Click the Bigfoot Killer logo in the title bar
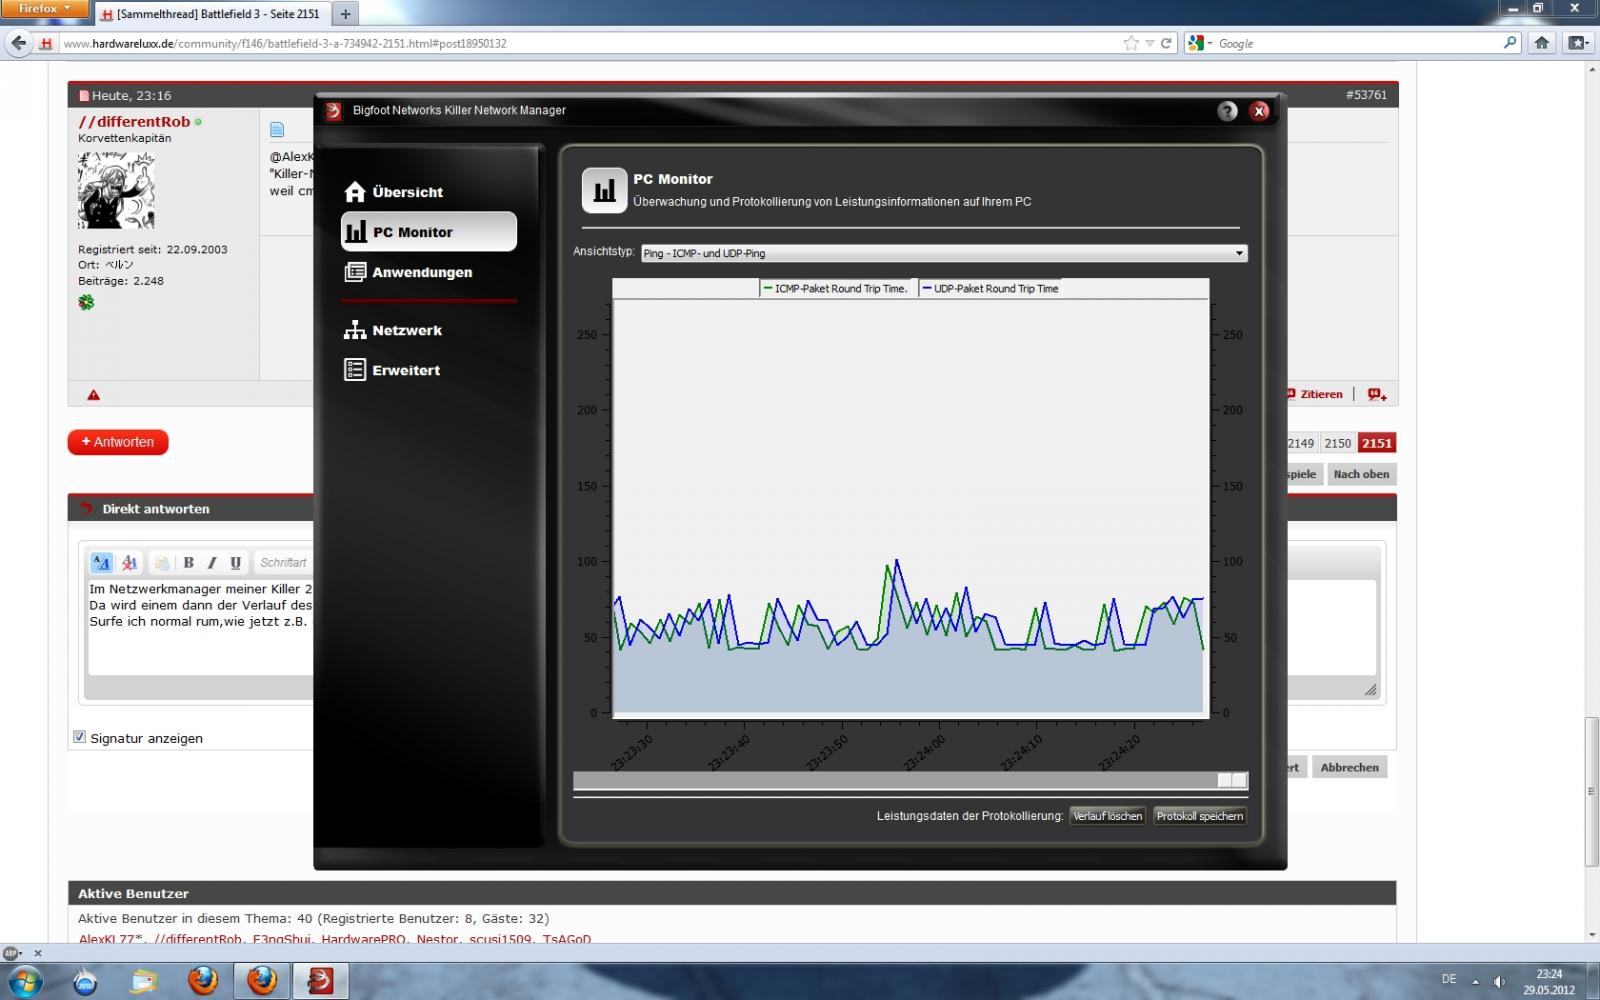Image resolution: width=1600 pixels, height=1000 pixels. (x=334, y=110)
